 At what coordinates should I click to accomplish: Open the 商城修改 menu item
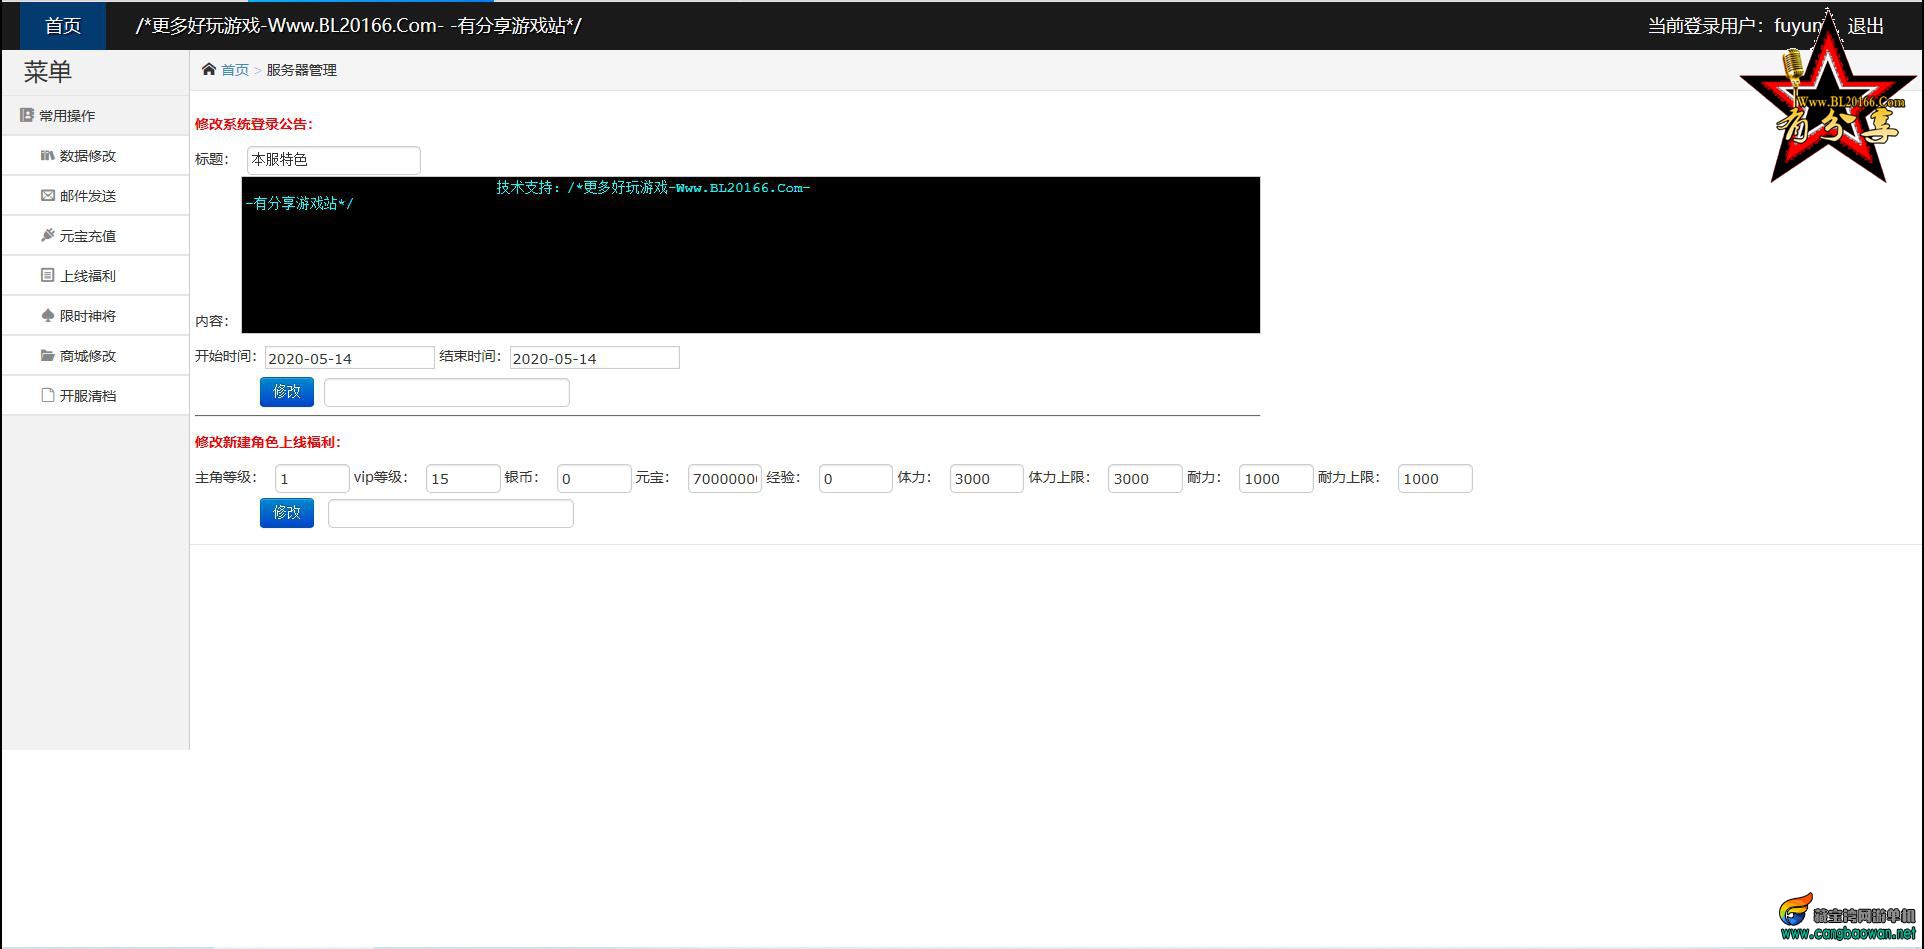pyautogui.click(x=95, y=355)
